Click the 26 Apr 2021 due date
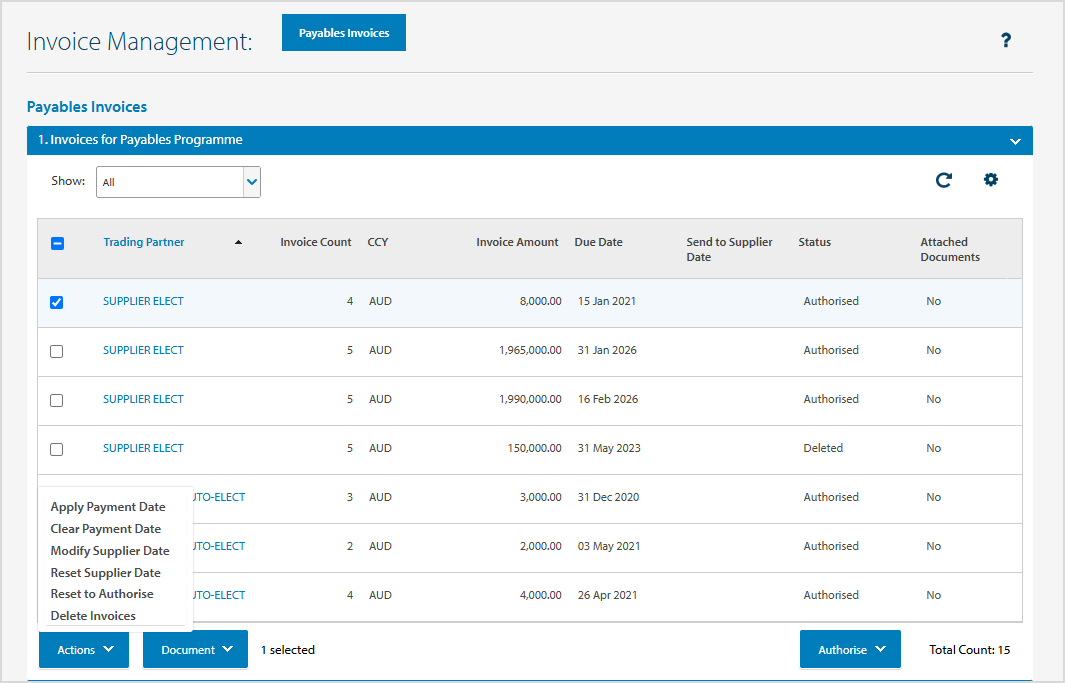This screenshot has width=1065, height=683. pos(608,595)
